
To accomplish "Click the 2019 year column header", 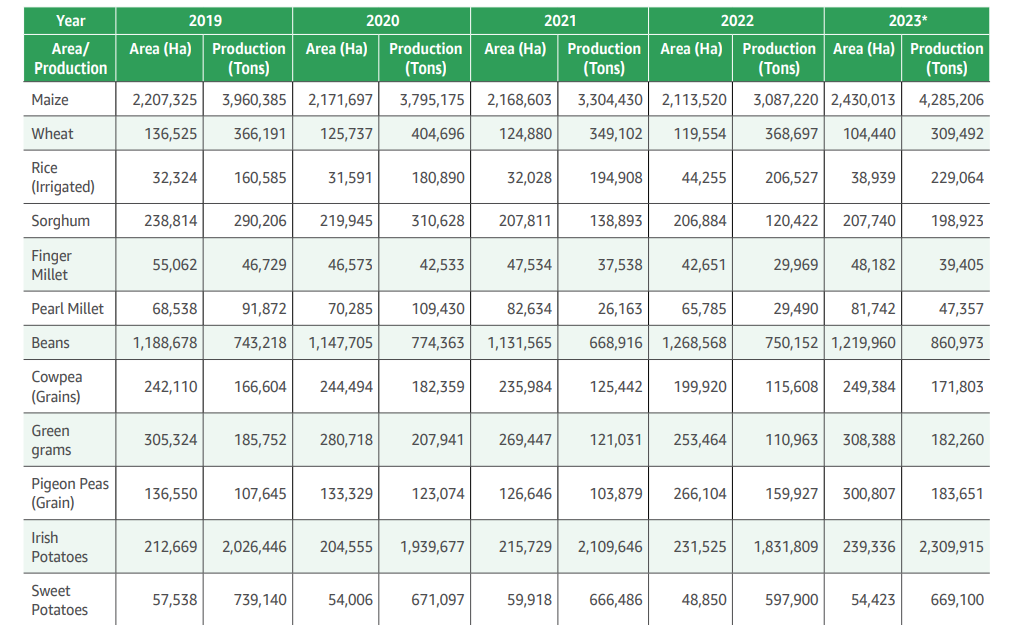I will (204, 20).
